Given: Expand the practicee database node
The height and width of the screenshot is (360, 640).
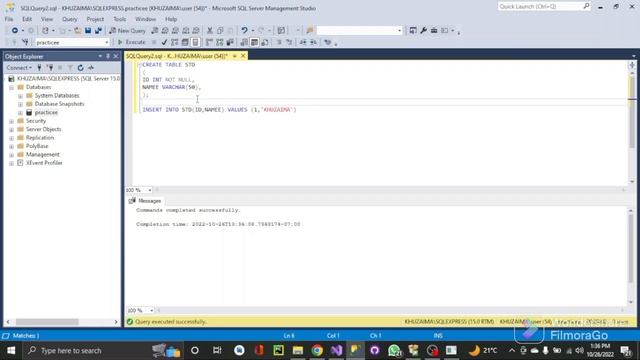Looking at the screenshot, I should [x=20, y=113].
